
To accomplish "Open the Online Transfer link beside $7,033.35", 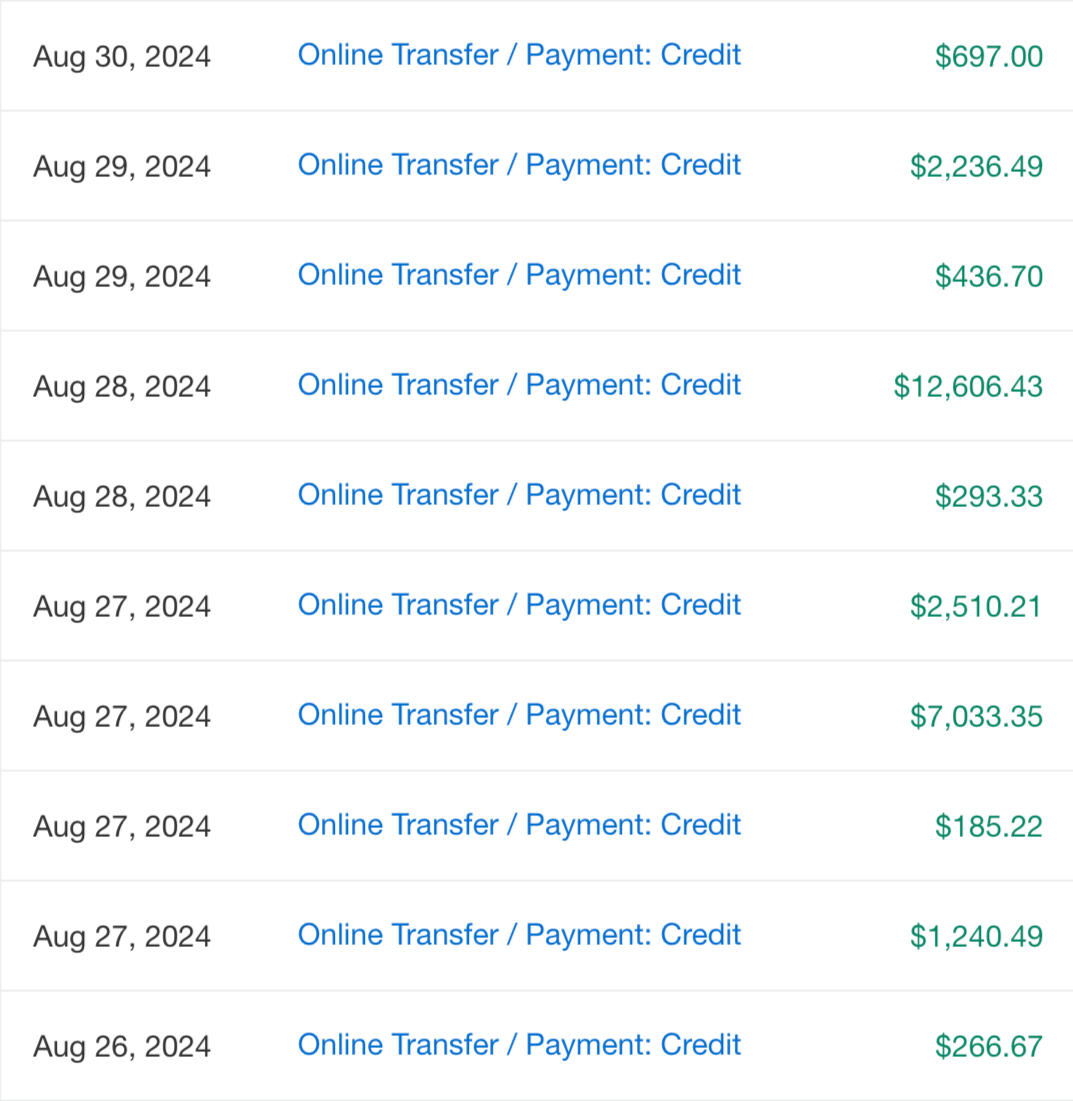I will pyautogui.click(x=519, y=715).
